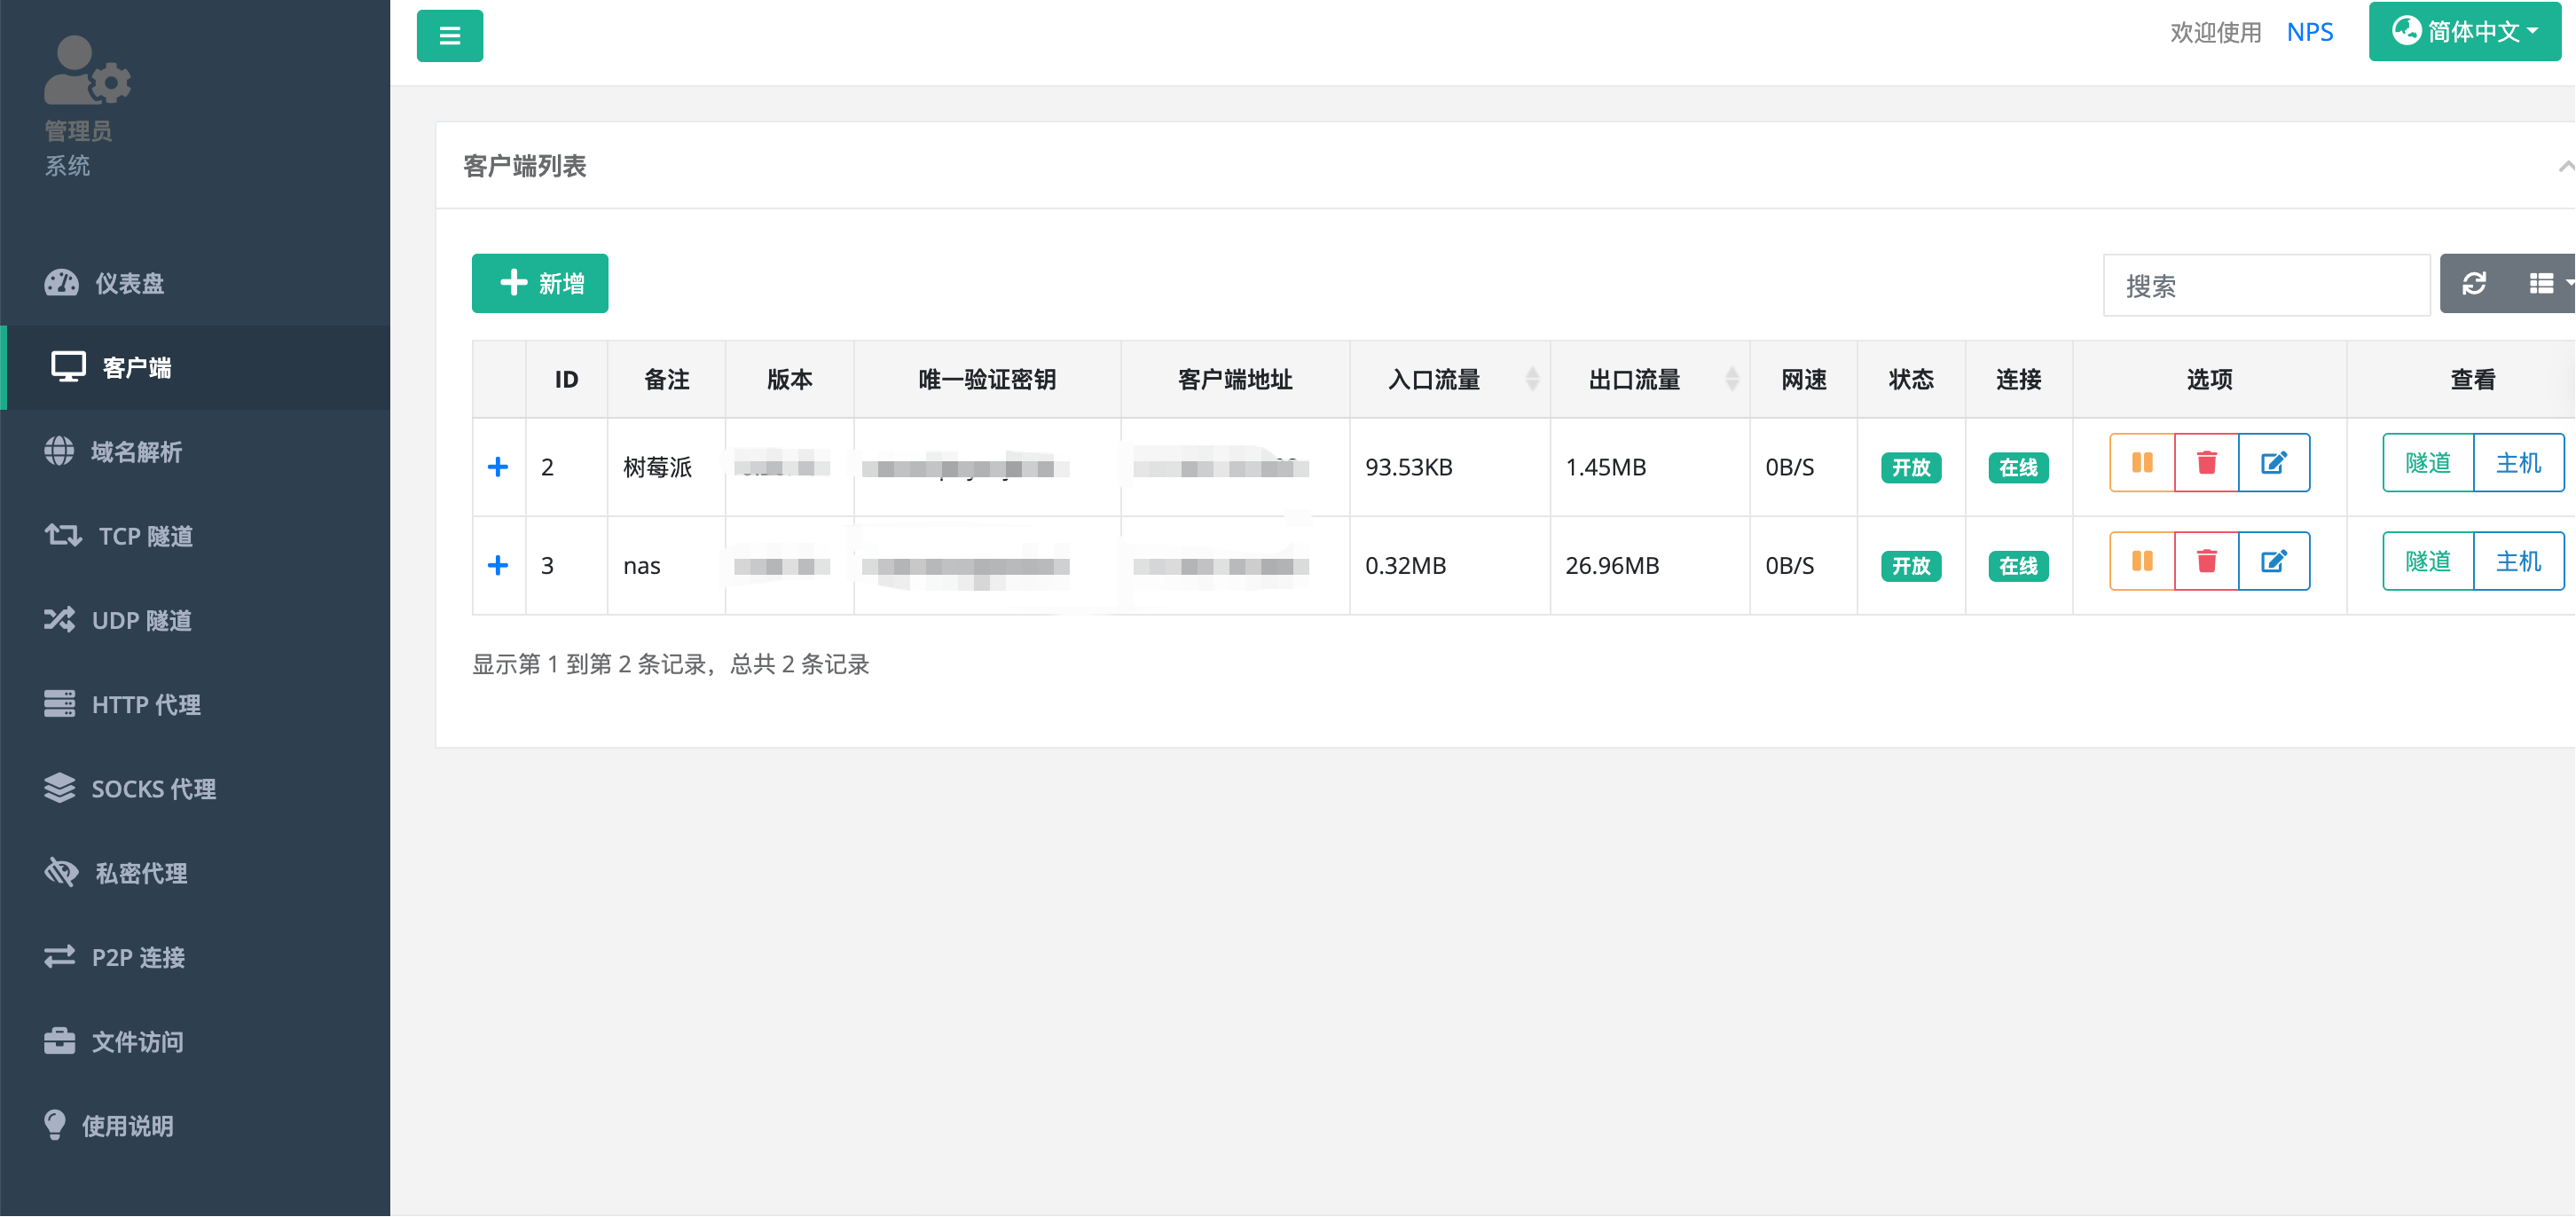Select the 客户端 sidebar item

[x=195, y=367]
